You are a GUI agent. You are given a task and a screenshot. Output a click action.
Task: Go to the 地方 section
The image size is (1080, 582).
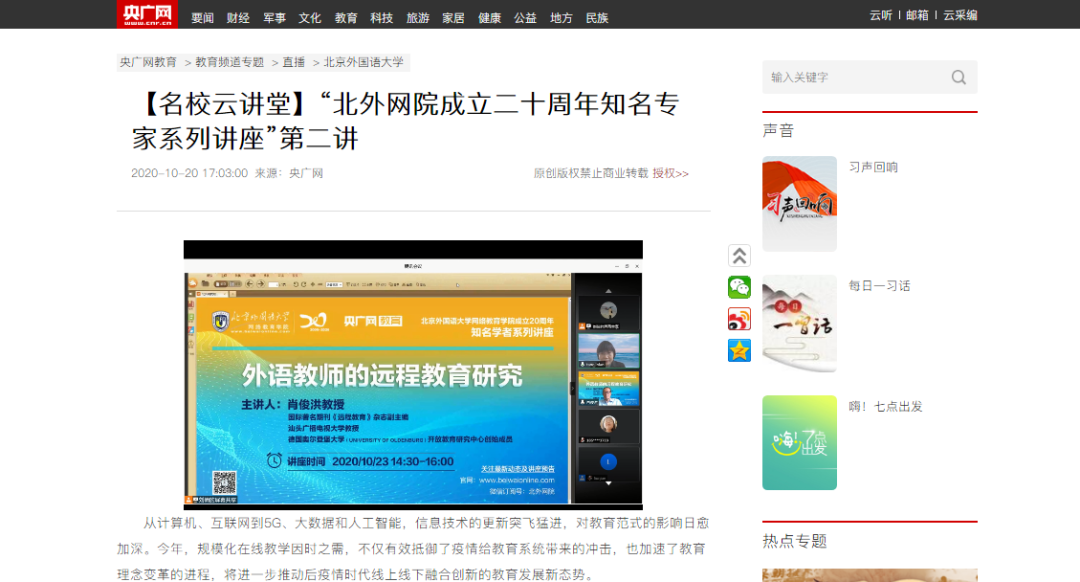point(561,18)
